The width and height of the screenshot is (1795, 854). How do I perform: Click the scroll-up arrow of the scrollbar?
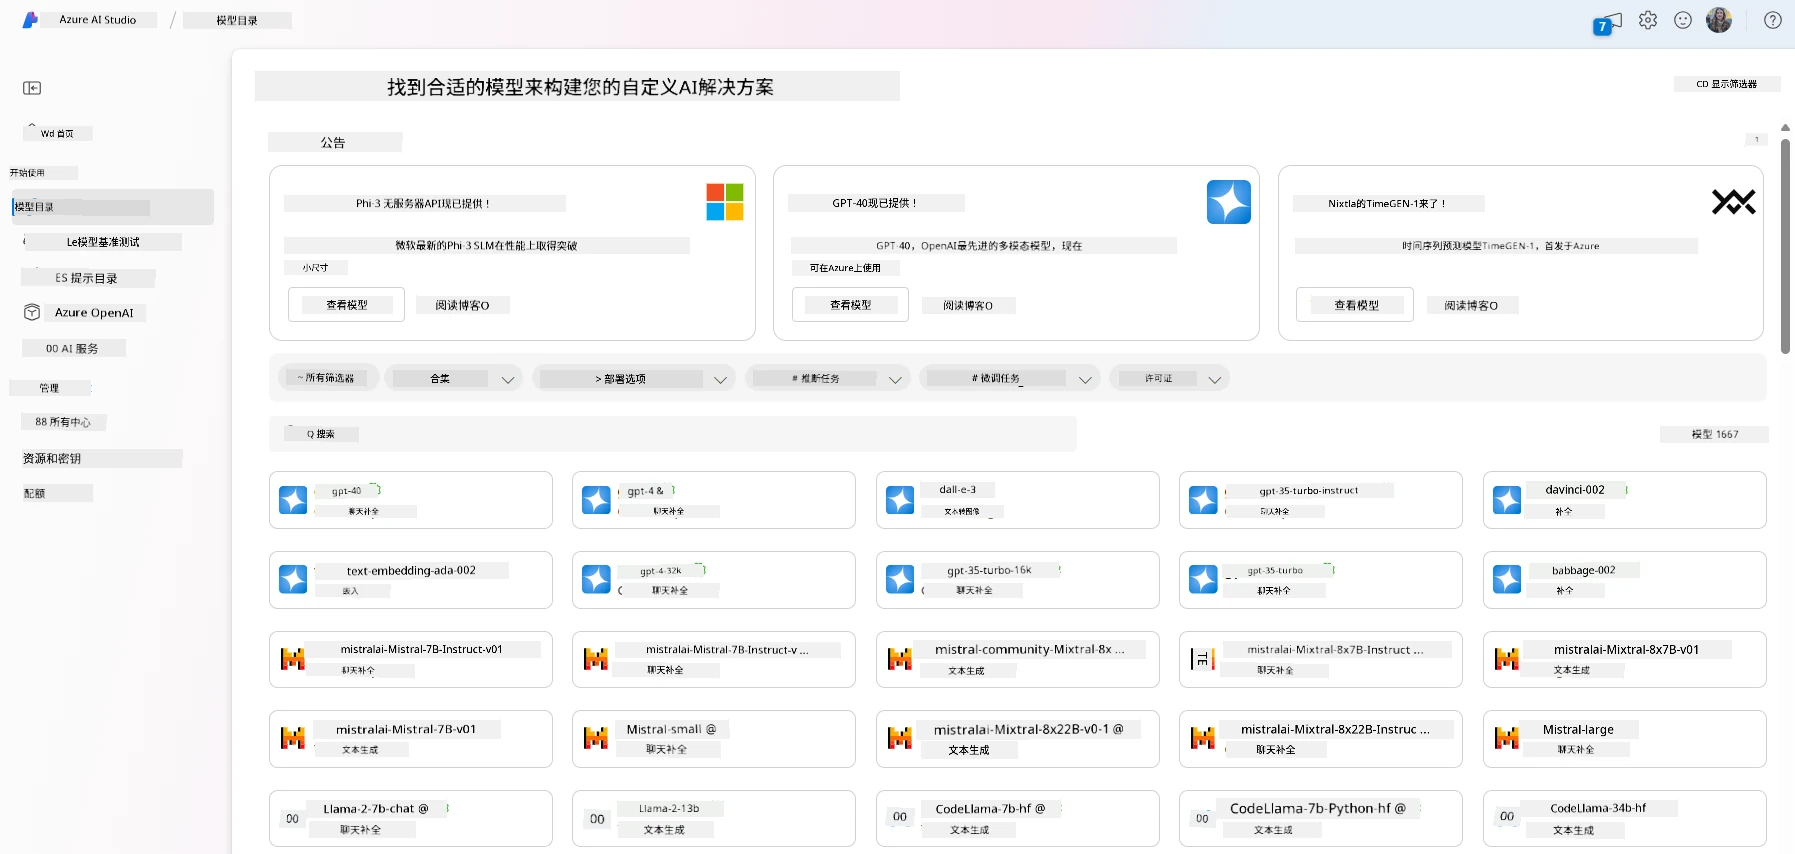[1786, 128]
